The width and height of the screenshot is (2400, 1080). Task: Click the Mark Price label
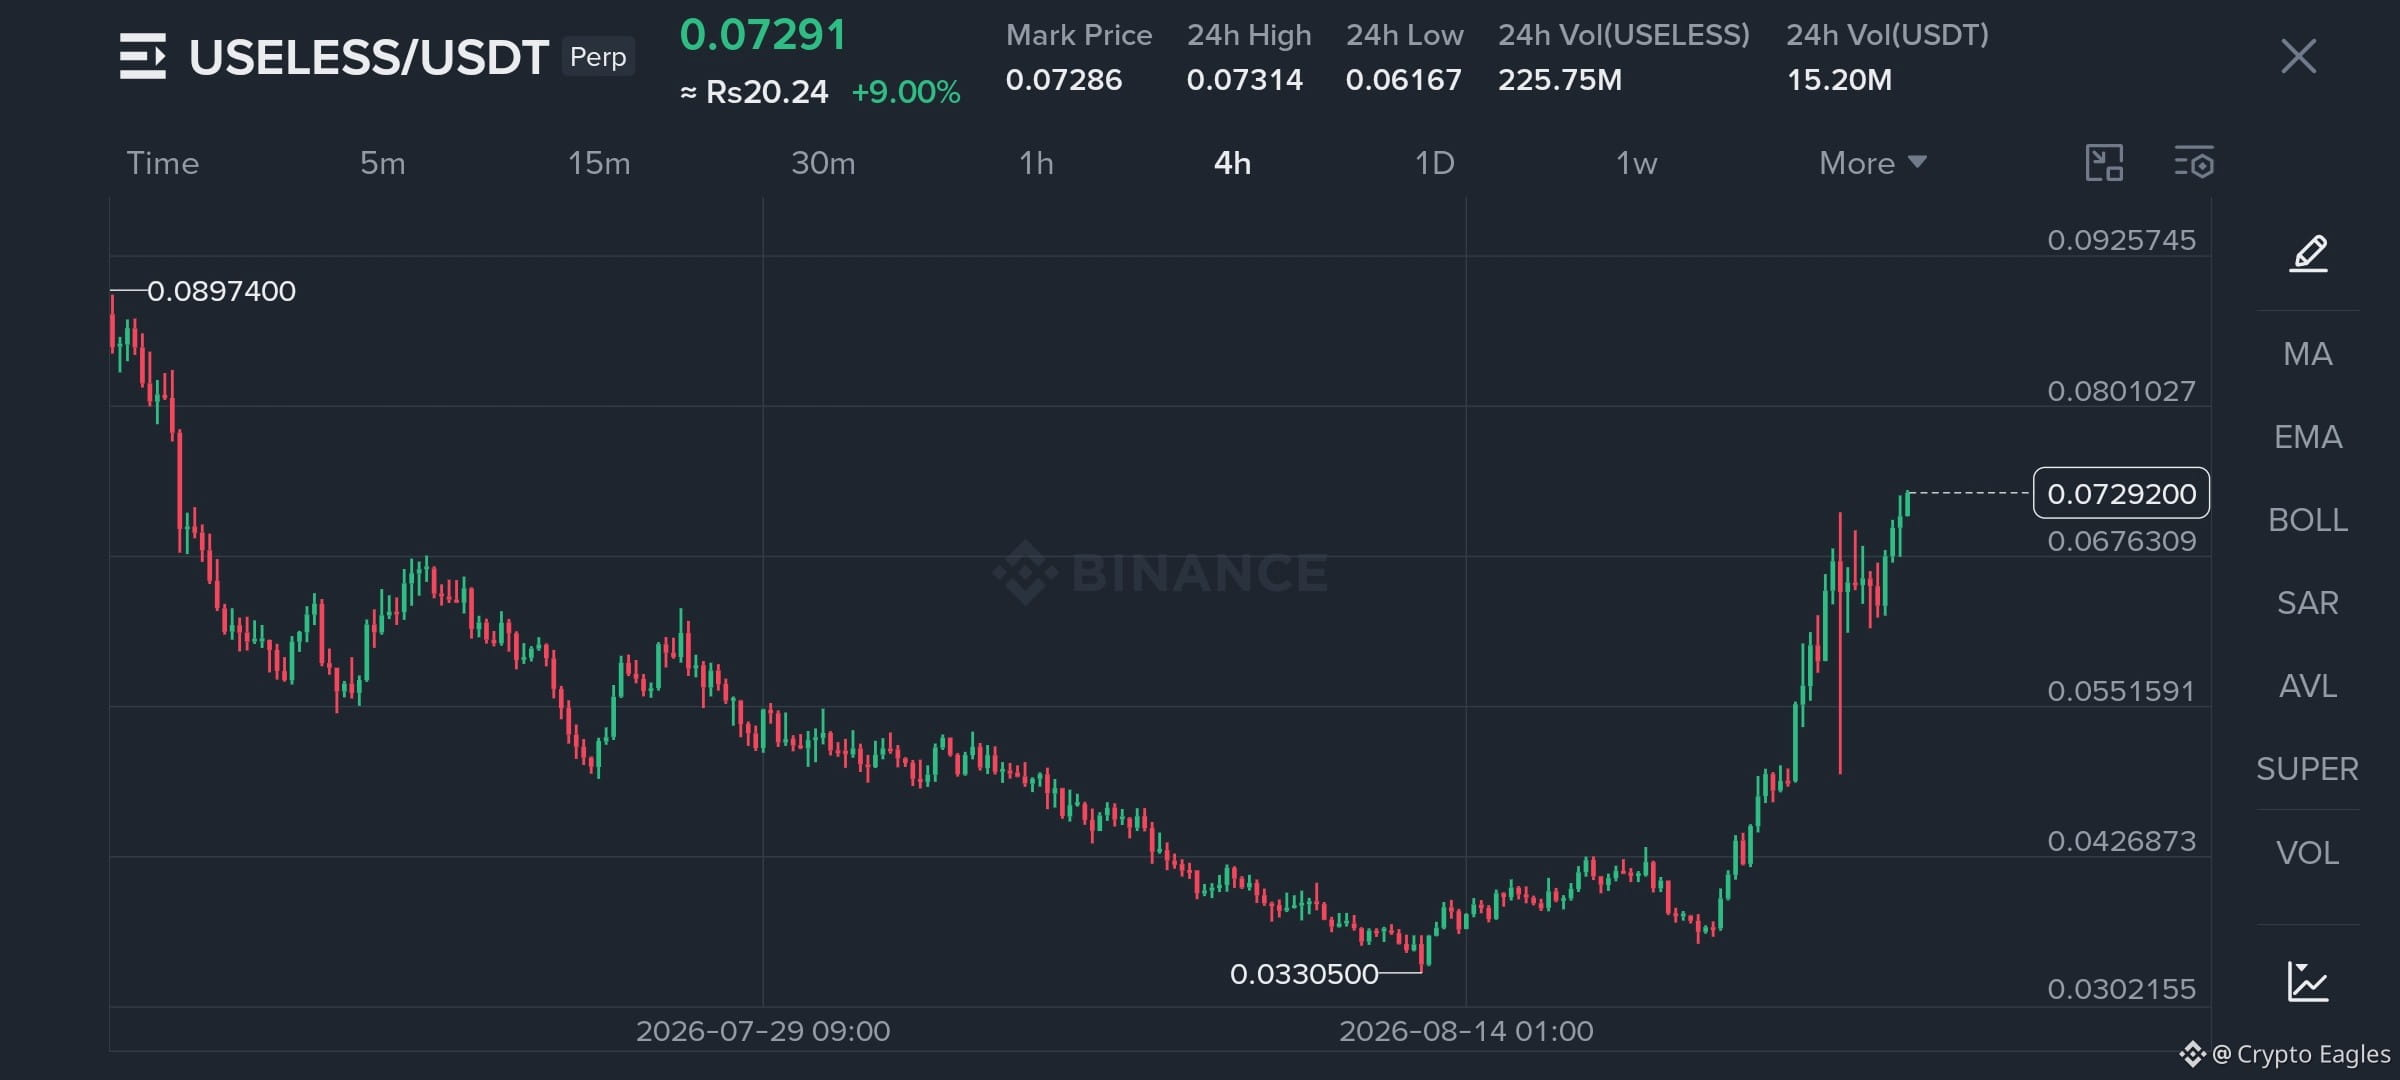click(1079, 35)
